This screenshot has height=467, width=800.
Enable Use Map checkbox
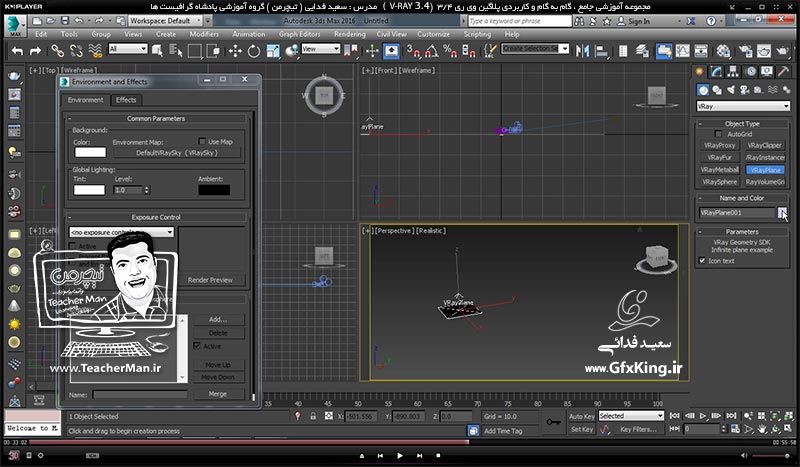(202, 141)
